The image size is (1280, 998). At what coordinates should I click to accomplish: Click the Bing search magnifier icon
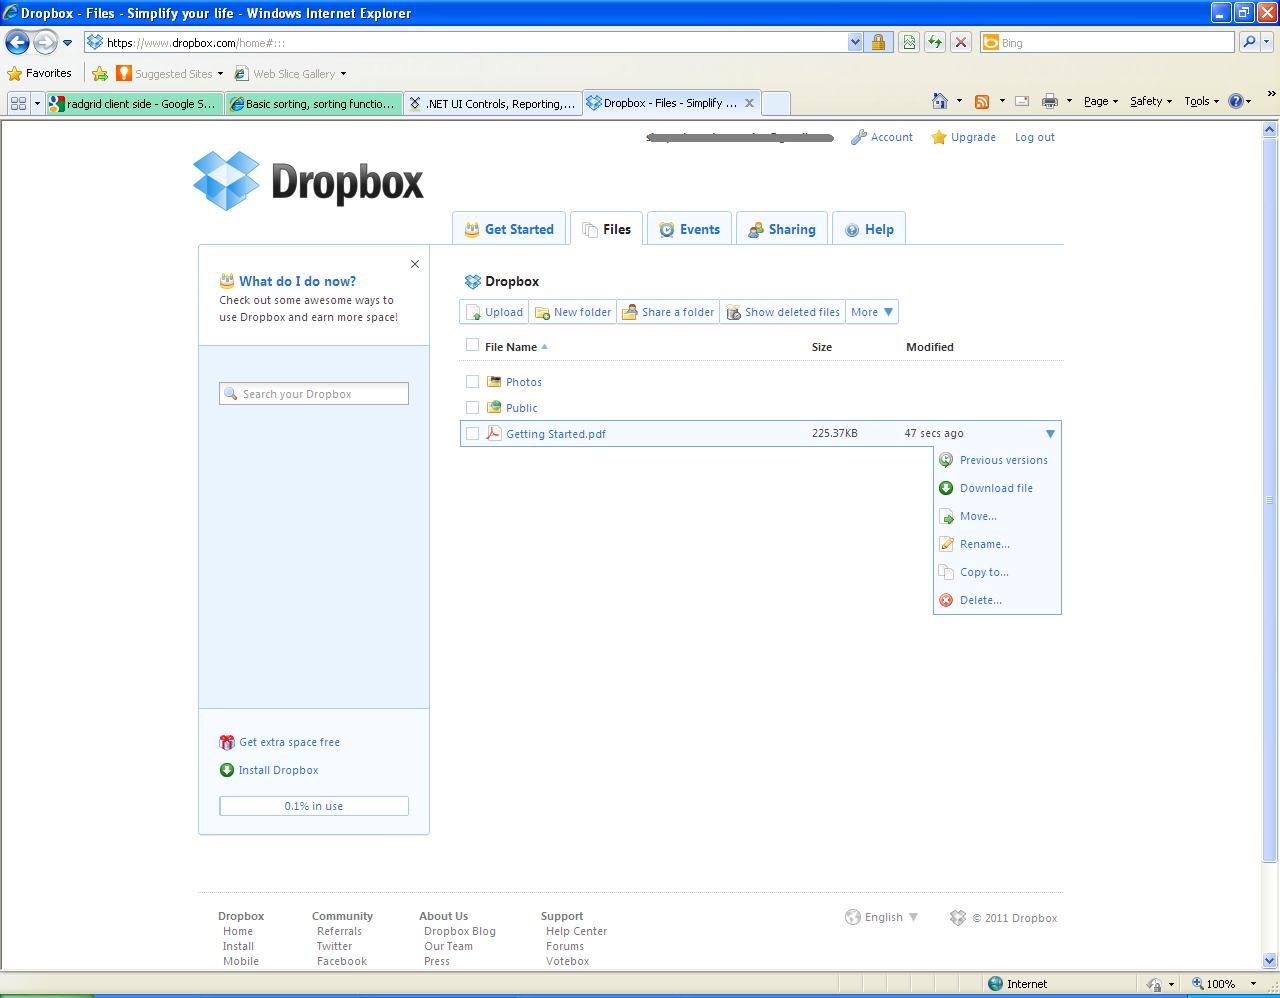[1248, 42]
